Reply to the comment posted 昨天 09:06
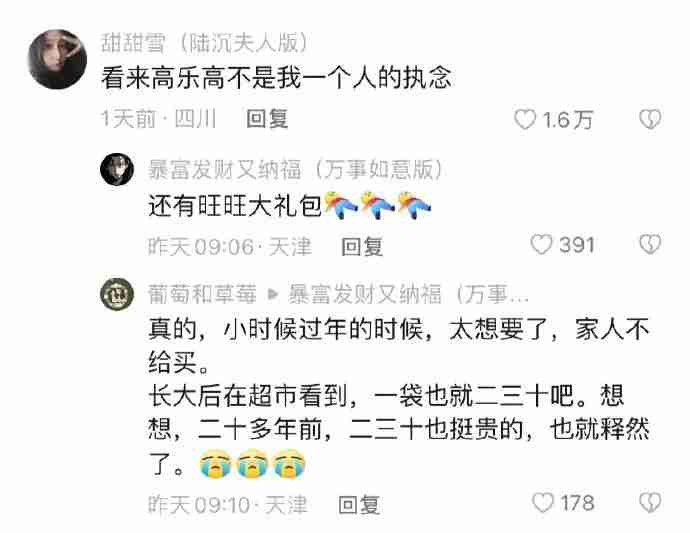 coord(362,246)
